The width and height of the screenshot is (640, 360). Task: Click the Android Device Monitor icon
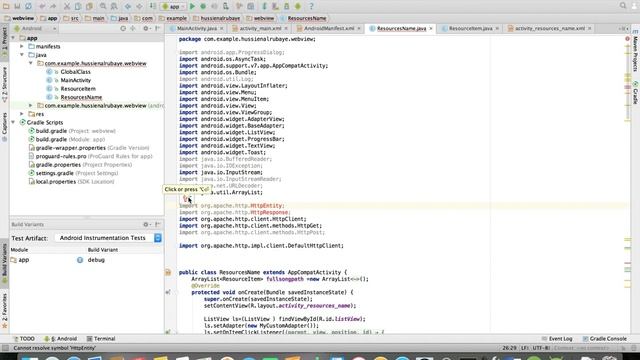click(x=298, y=6)
